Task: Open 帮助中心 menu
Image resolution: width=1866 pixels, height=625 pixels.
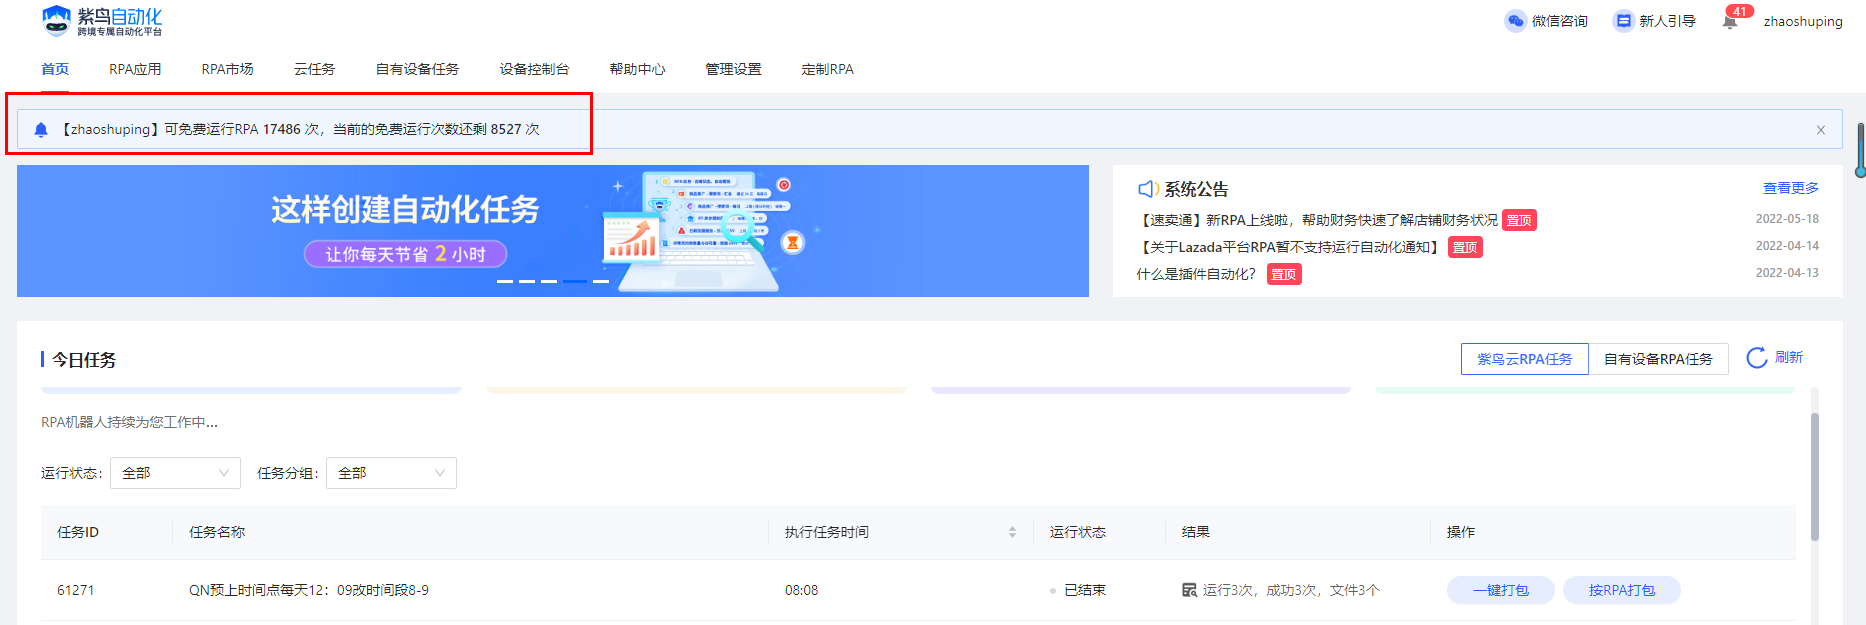Action: [x=637, y=69]
